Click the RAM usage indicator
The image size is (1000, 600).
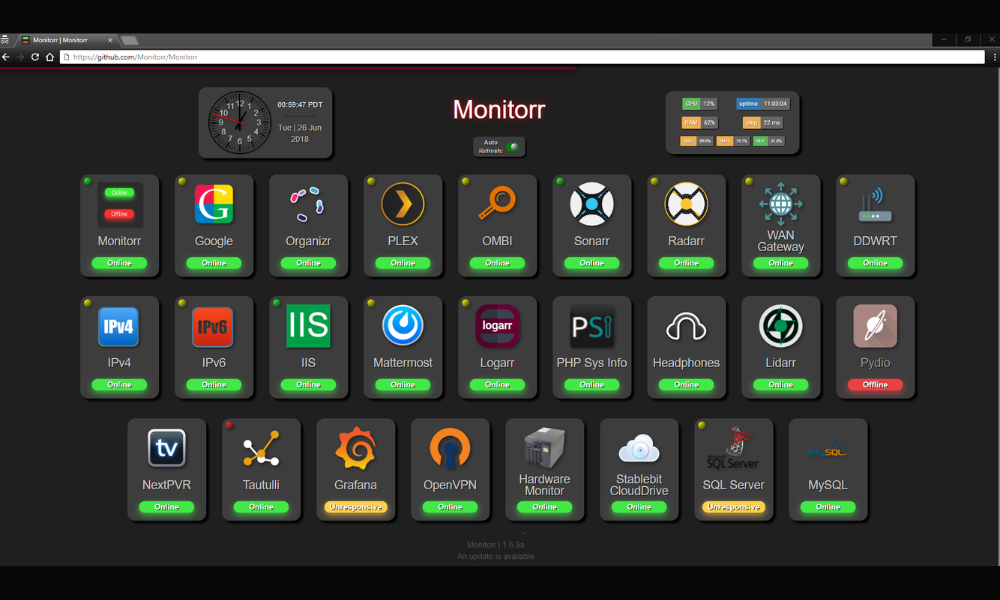click(x=700, y=122)
